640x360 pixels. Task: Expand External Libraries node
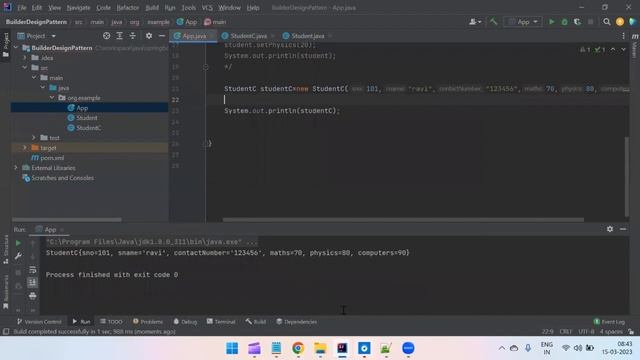pyautogui.click(x=16, y=167)
